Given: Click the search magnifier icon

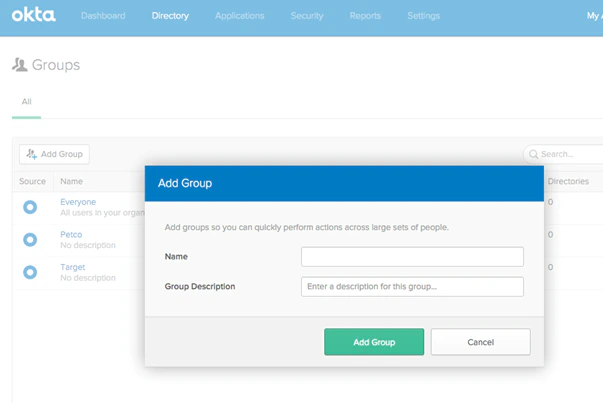Looking at the screenshot, I should pos(533,154).
